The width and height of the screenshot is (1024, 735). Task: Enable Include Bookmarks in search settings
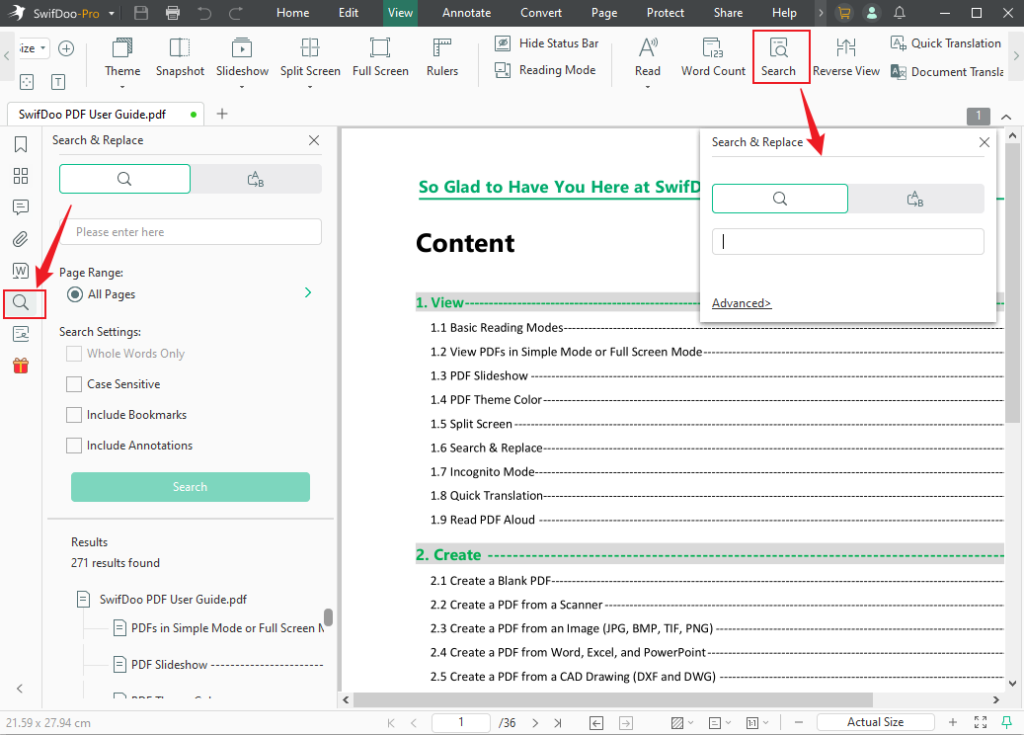[x=73, y=414]
